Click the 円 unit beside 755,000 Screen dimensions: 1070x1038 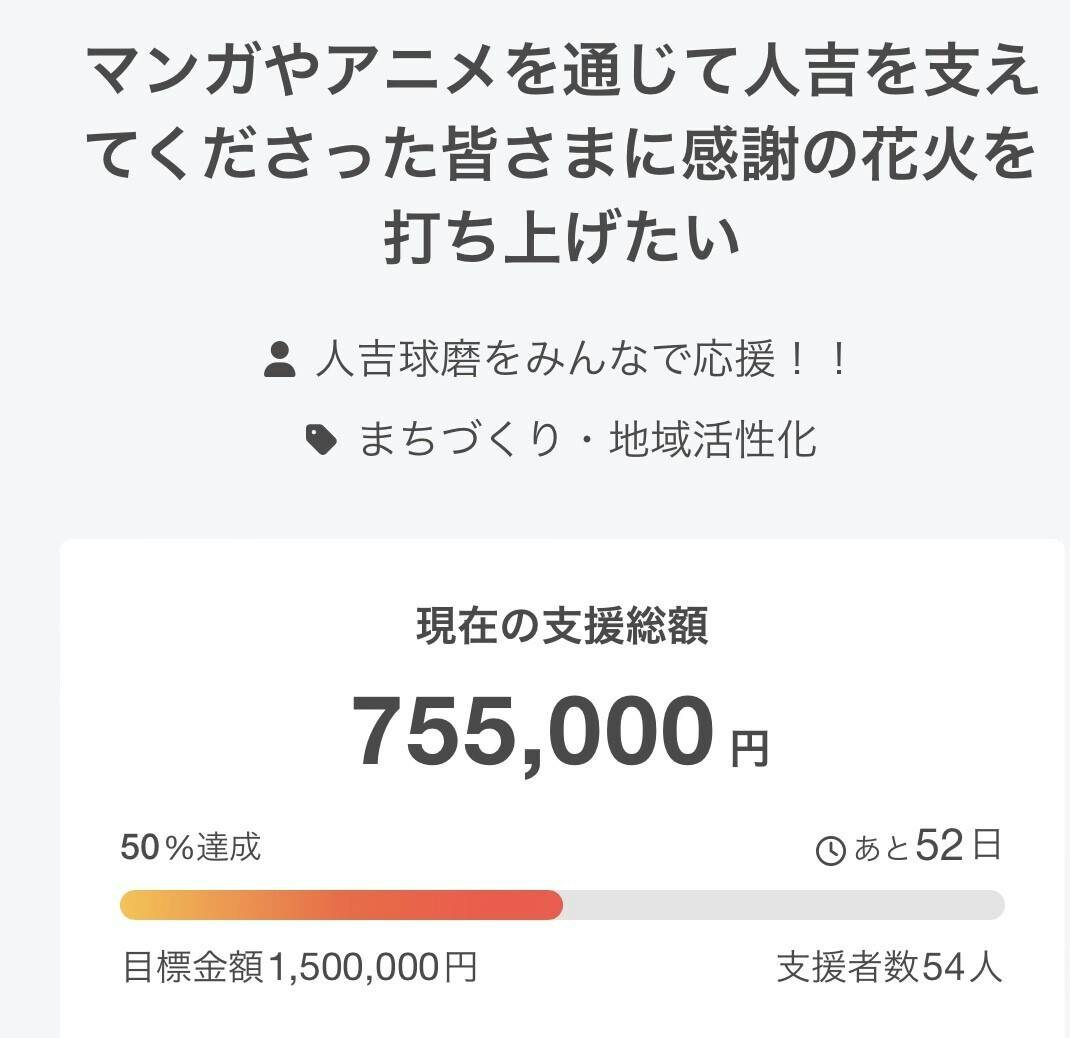pos(750,748)
